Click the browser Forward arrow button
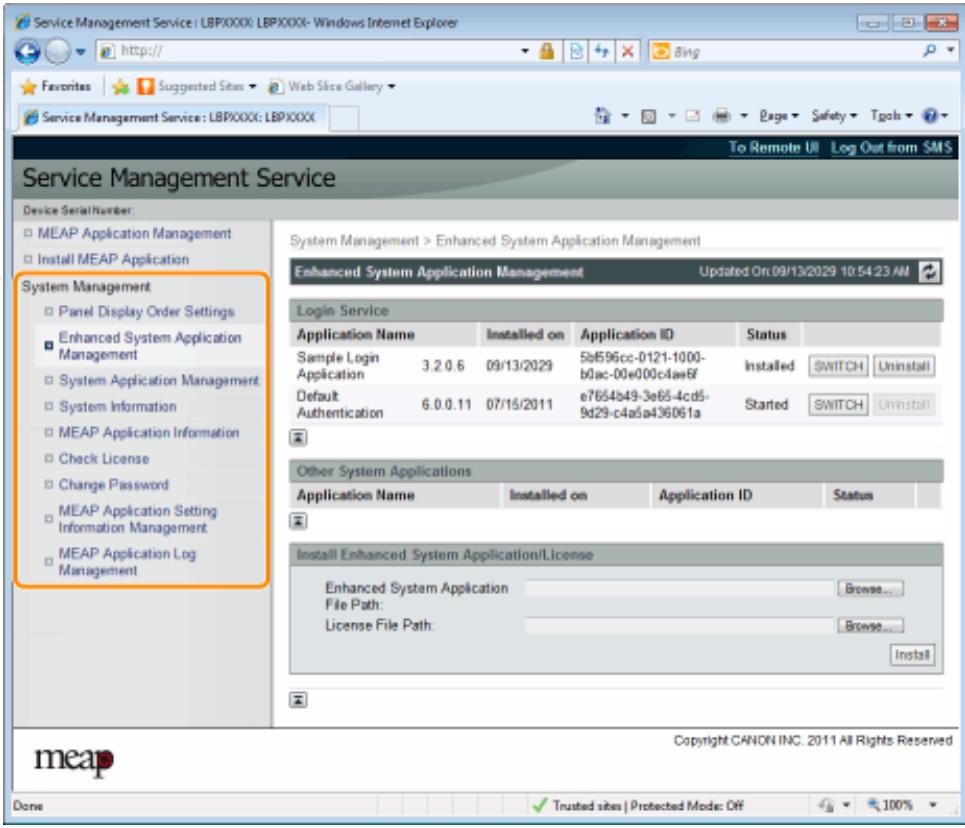The width and height of the screenshot is (965, 828). click(58, 52)
